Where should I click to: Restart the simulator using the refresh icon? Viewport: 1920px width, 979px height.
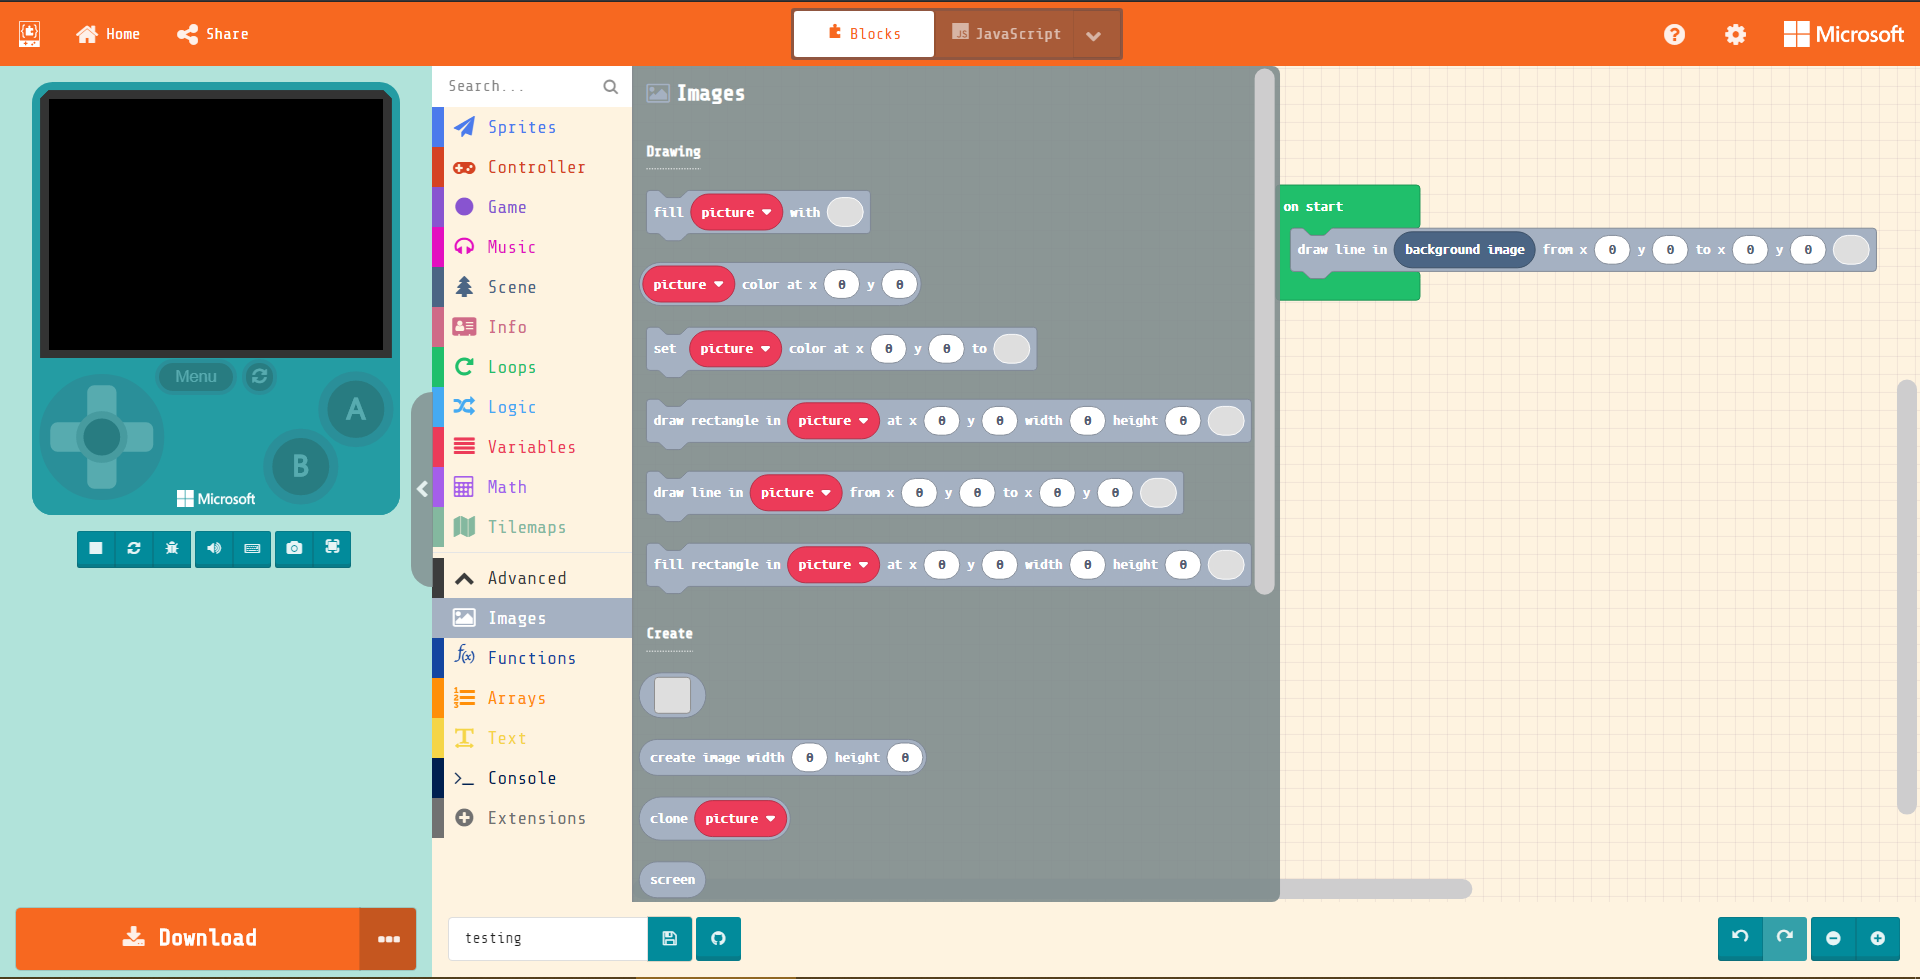coord(134,548)
